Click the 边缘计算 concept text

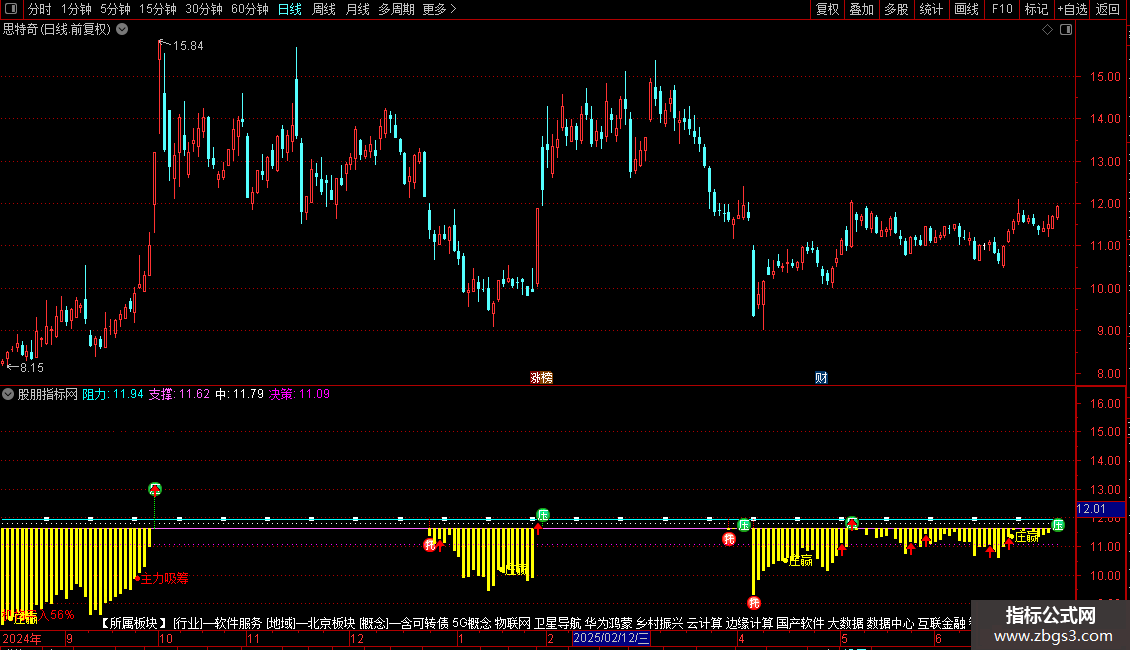(749, 623)
